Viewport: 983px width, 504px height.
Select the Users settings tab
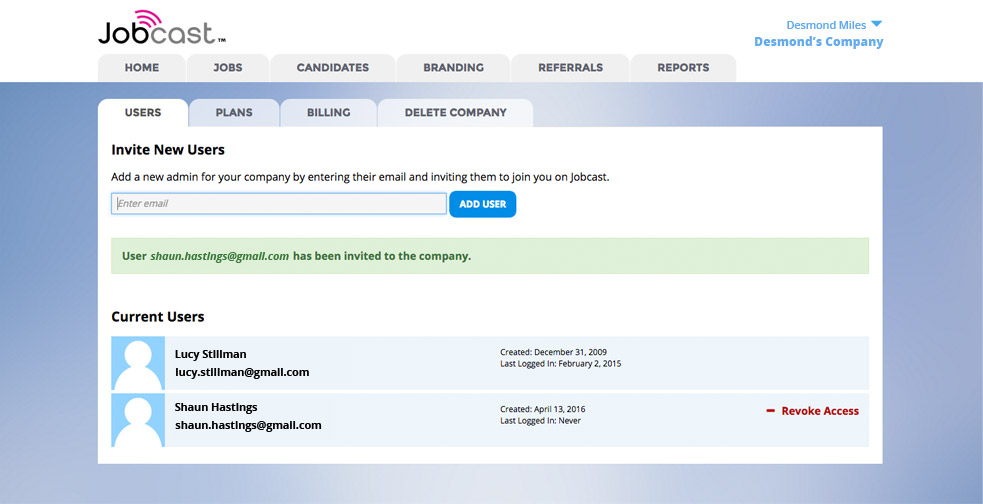tap(143, 113)
